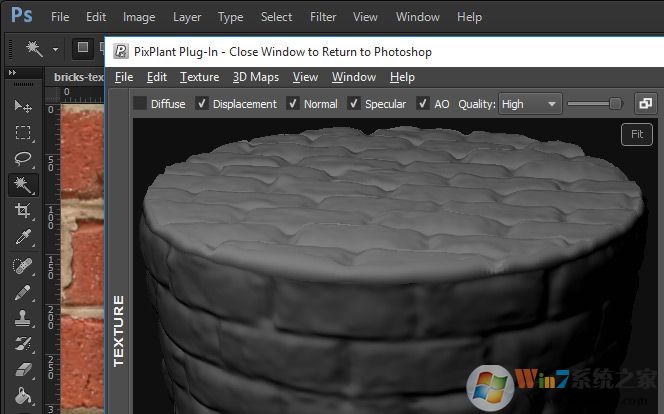This screenshot has width=664, height=414.
Task: Pick the Lasso tool
Action: click(x=22, y=158)
